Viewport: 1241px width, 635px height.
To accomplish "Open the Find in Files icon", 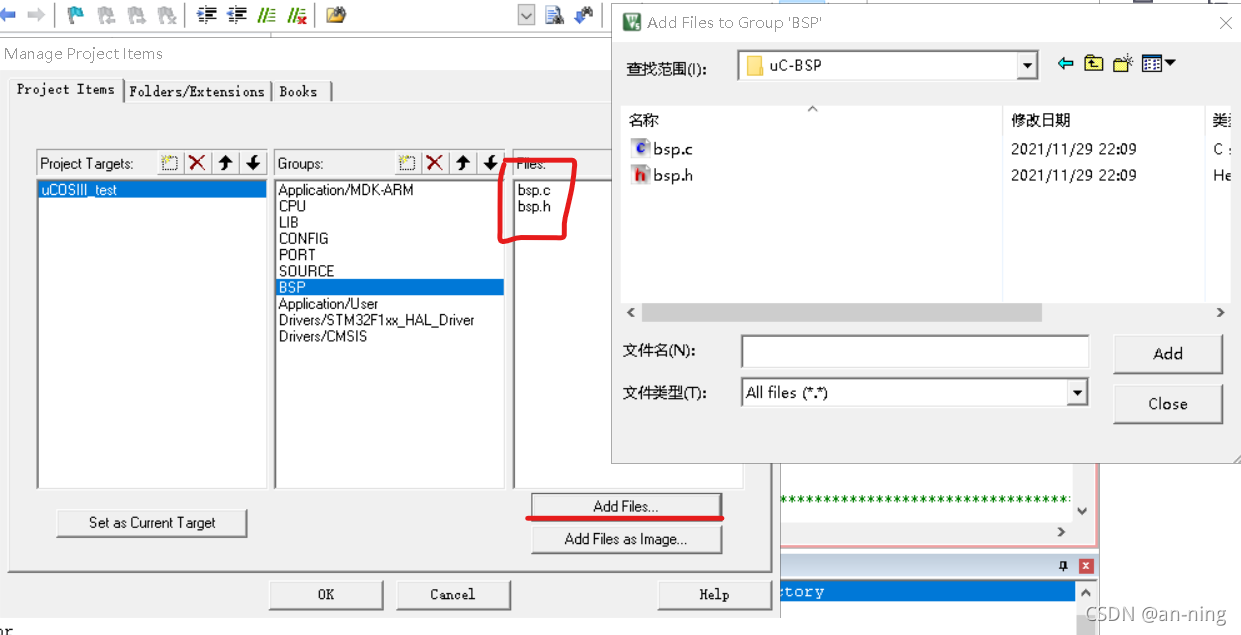I will (336, 15).
